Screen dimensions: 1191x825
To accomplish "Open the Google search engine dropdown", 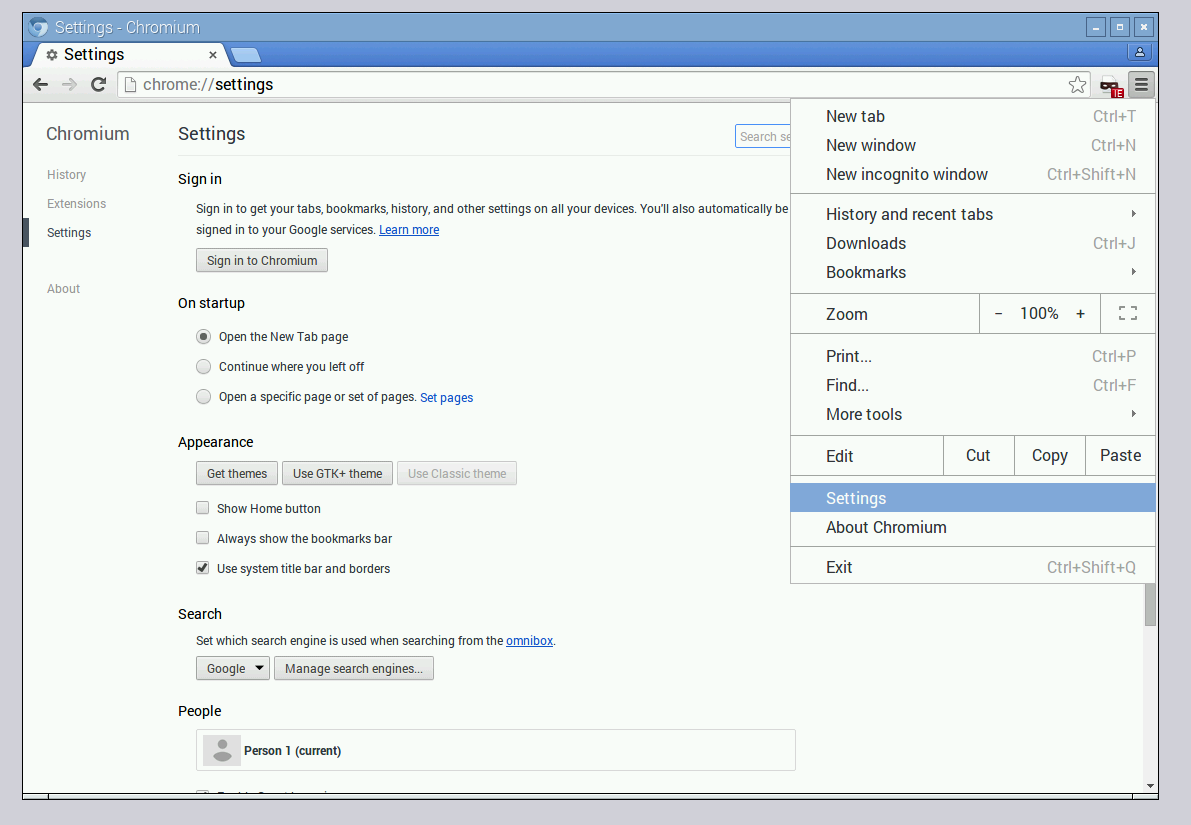I will [x=233, y=669].
